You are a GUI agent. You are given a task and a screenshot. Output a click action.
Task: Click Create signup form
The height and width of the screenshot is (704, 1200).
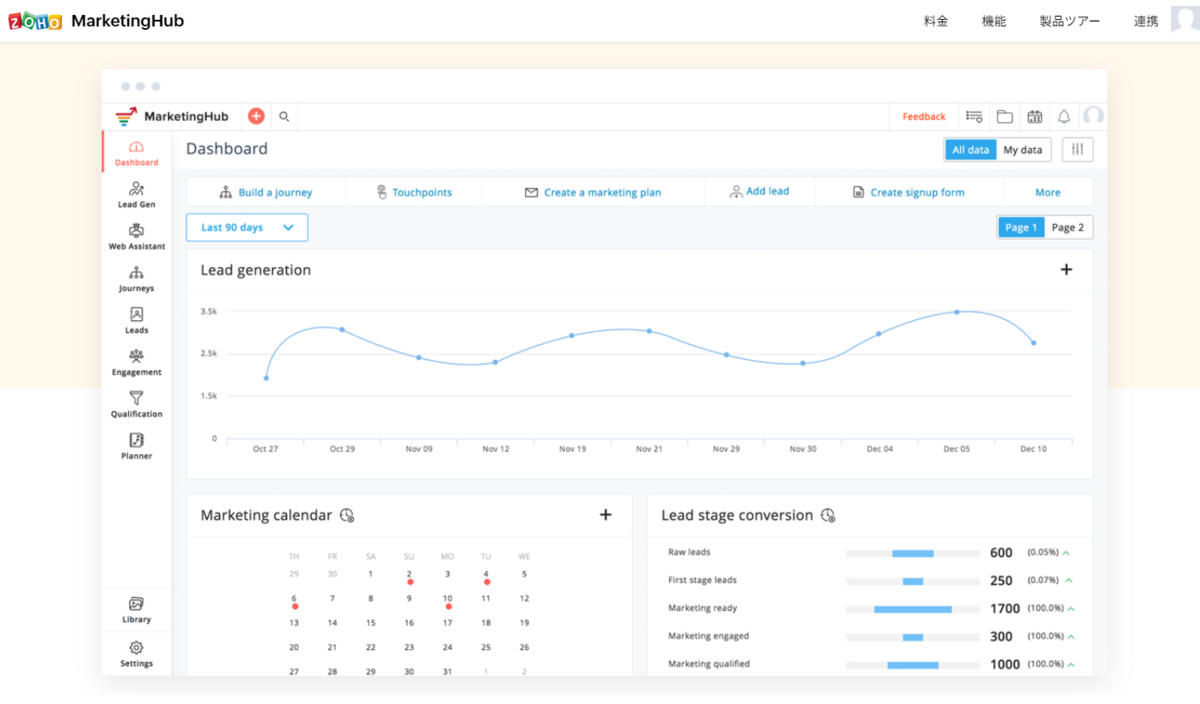pyautogui.click(x=908, y=192)
